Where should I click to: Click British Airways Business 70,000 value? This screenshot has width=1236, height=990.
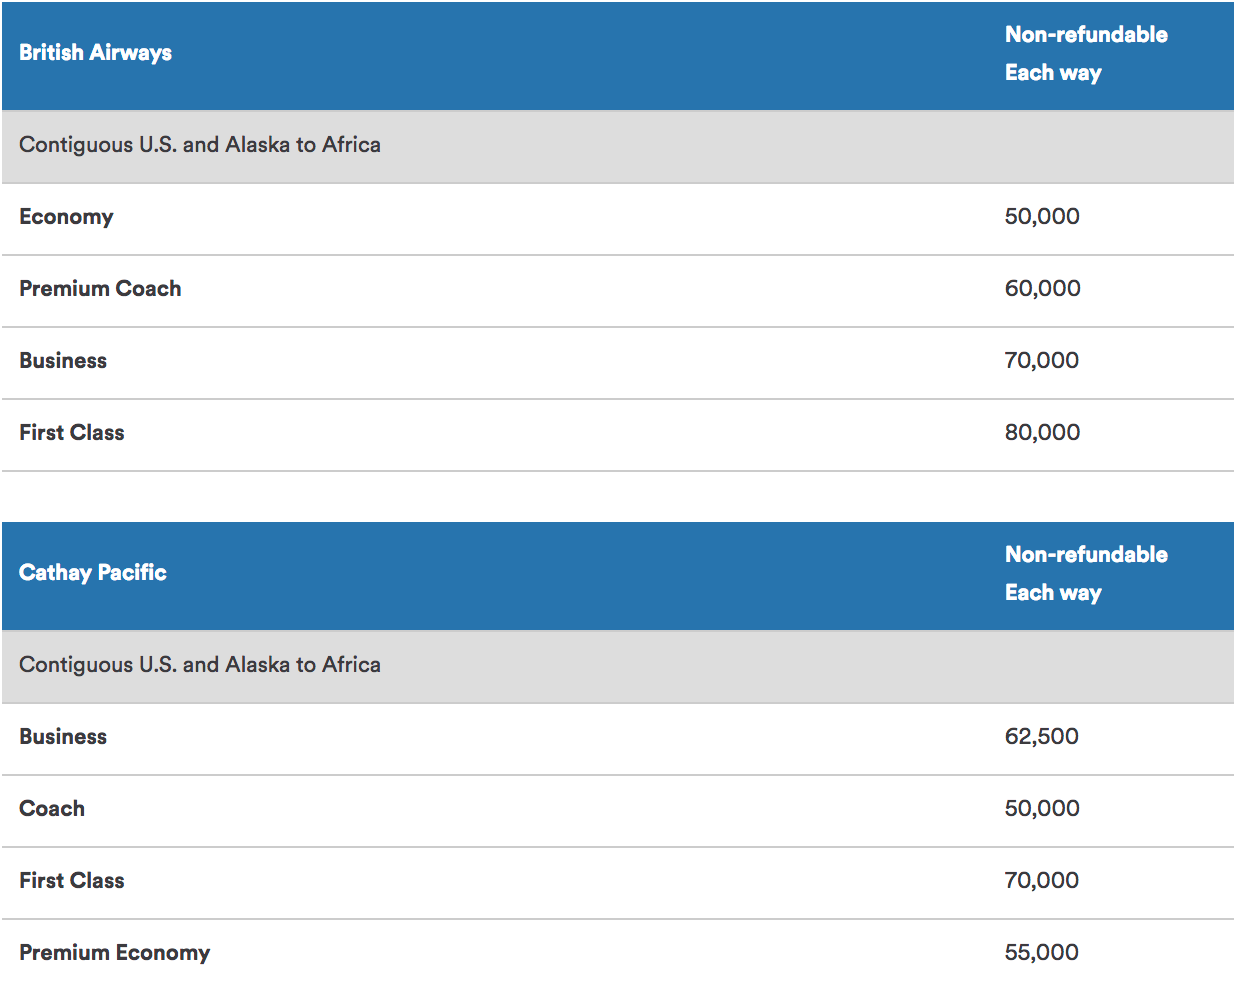pyautogui.click(x=1042, y=361)
